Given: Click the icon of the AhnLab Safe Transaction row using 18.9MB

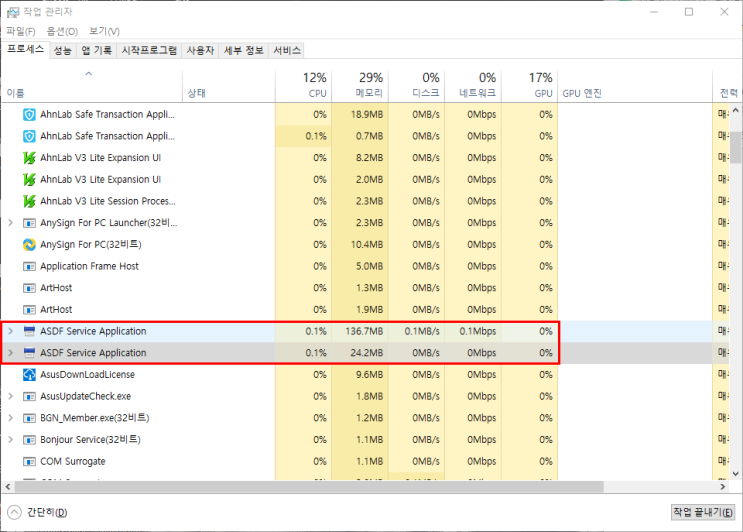Looking at the screenshot, I should click(x=29, y=115).
